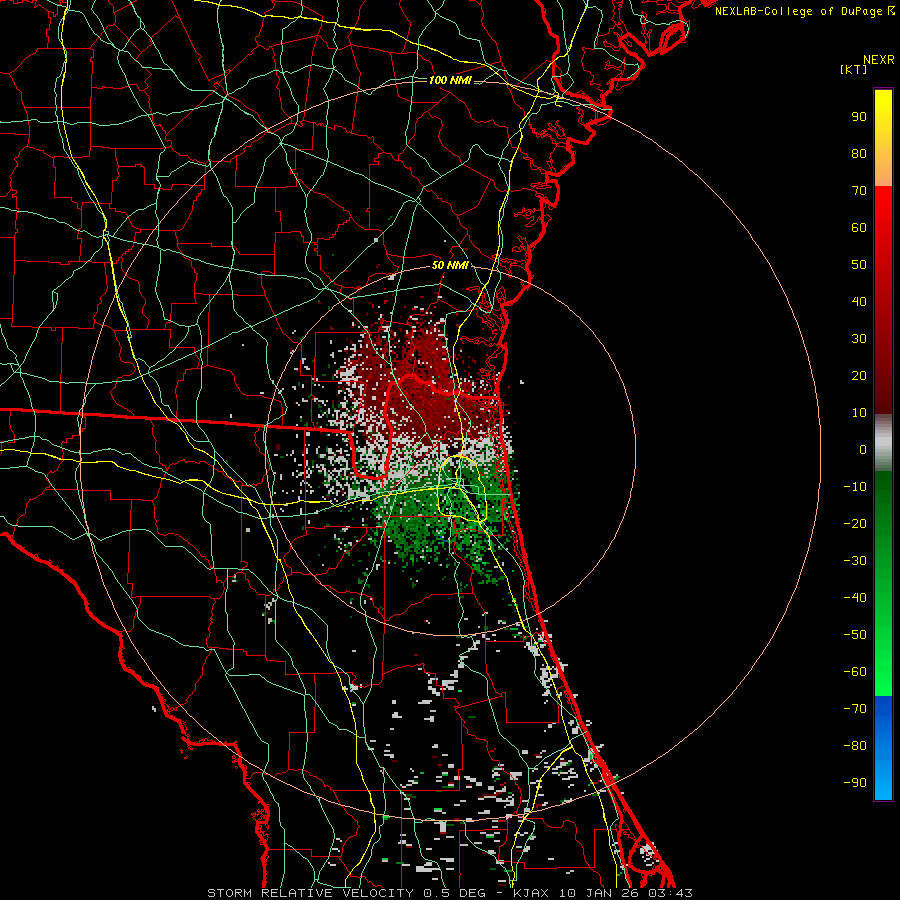Click the 20 value on velocity scale

point(859,375)
